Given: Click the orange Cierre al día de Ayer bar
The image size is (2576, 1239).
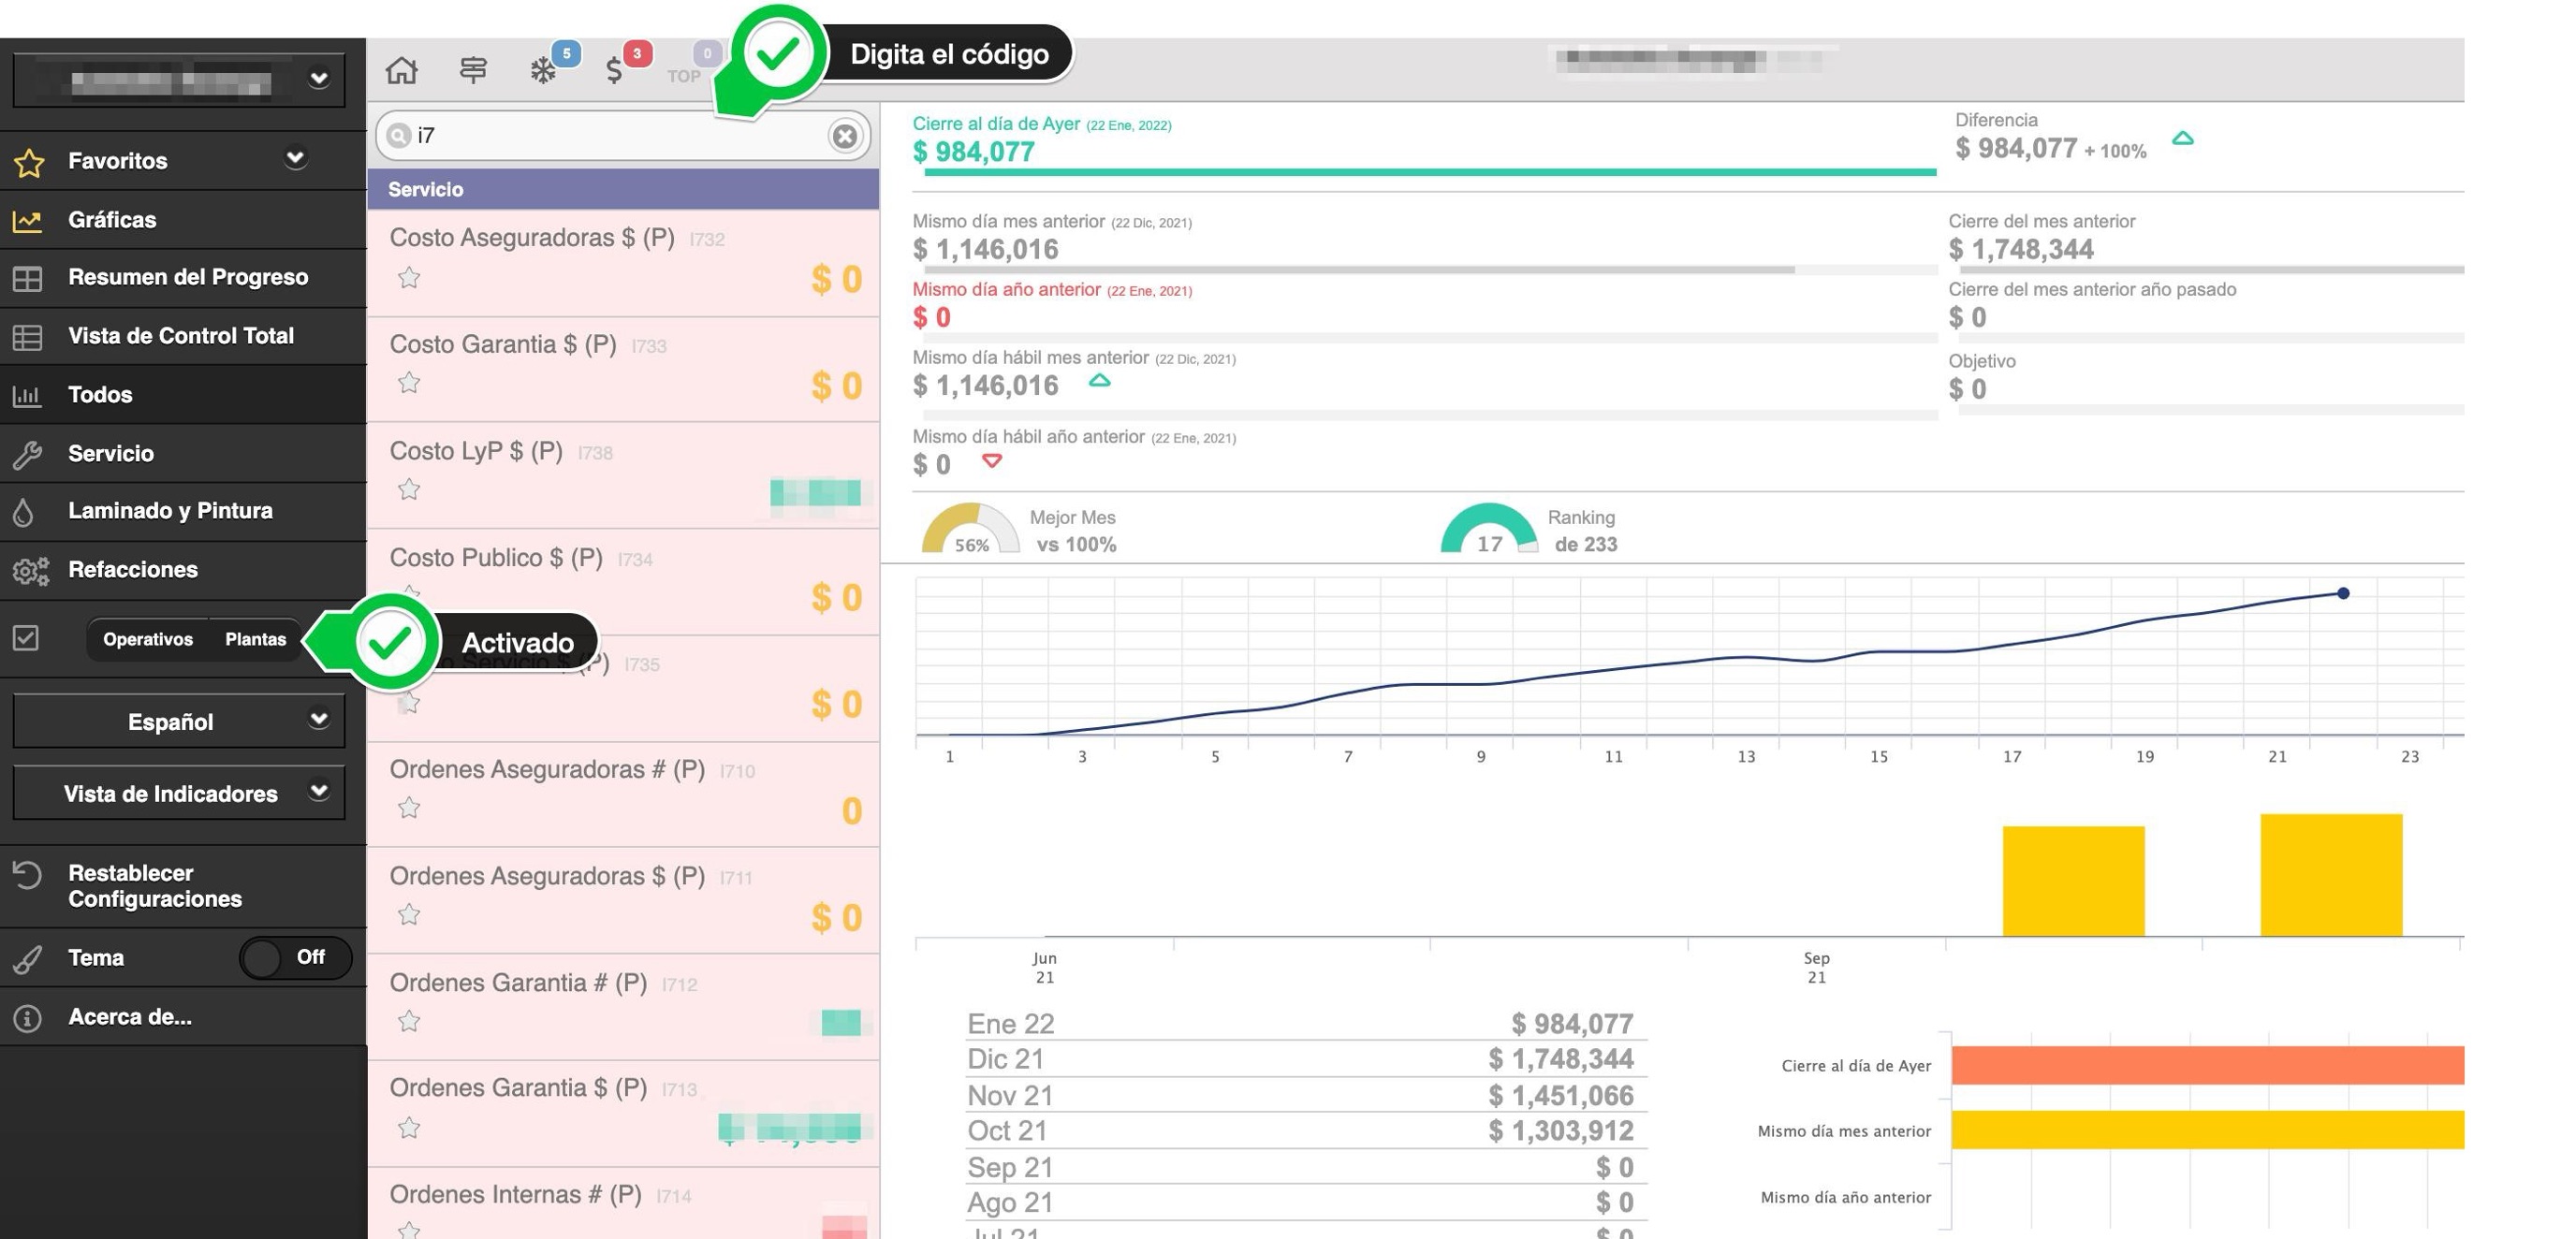Looking at the screenshot, I should coord(2207,1065).
